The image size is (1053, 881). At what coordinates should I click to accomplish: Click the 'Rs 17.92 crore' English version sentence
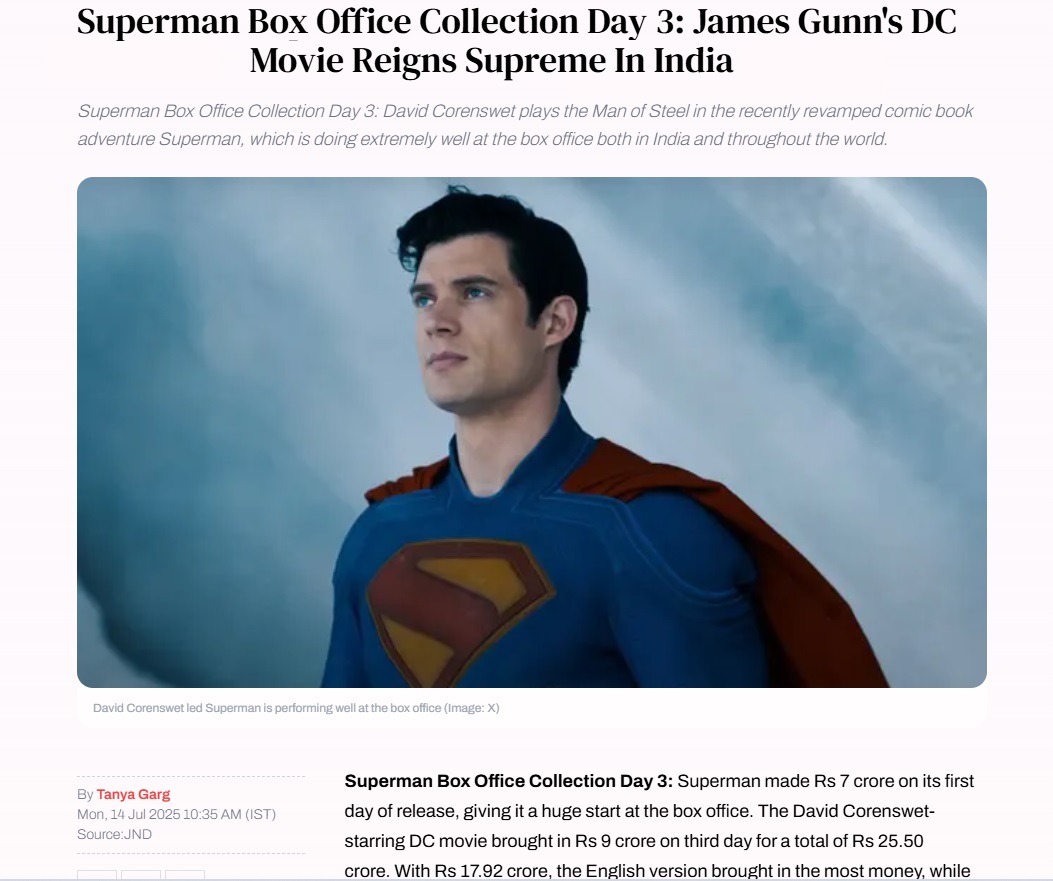point(659,871)
